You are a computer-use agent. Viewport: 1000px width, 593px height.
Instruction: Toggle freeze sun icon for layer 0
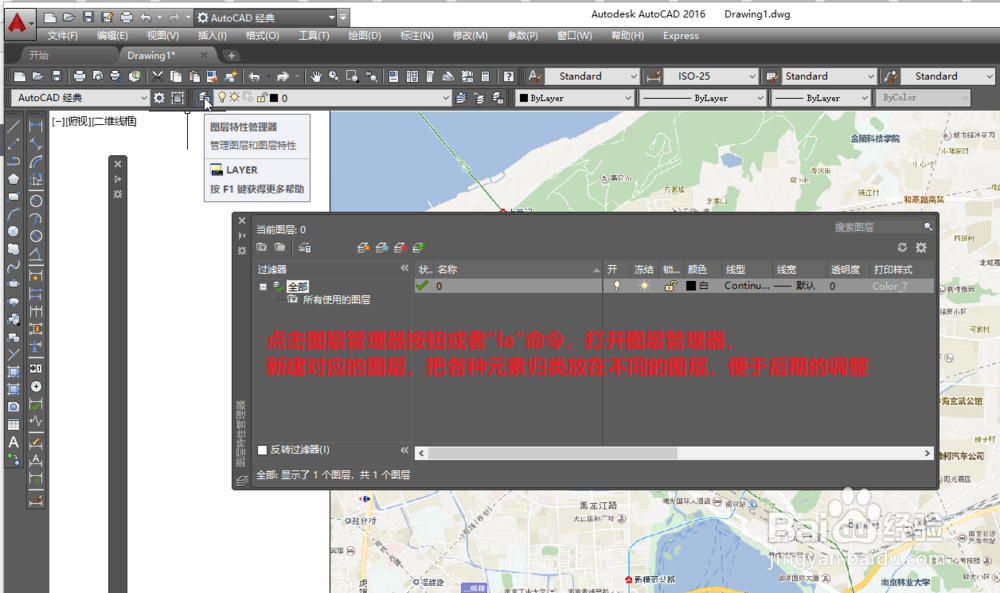tap(644, 286)
